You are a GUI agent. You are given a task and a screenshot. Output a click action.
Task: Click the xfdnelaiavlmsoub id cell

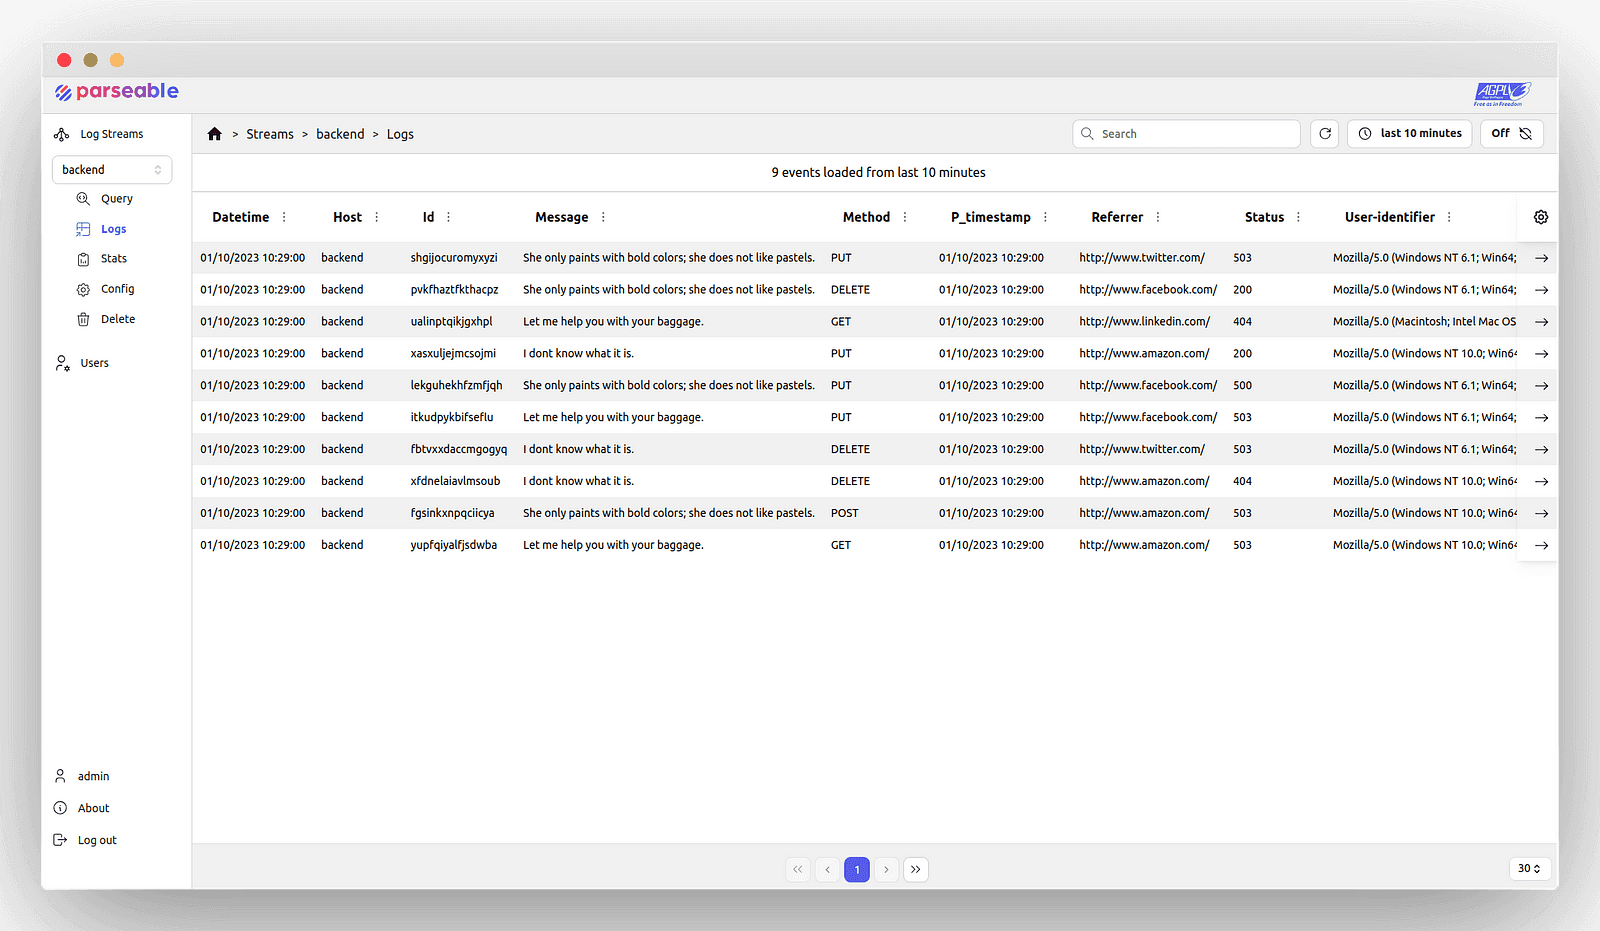point(455,481)
